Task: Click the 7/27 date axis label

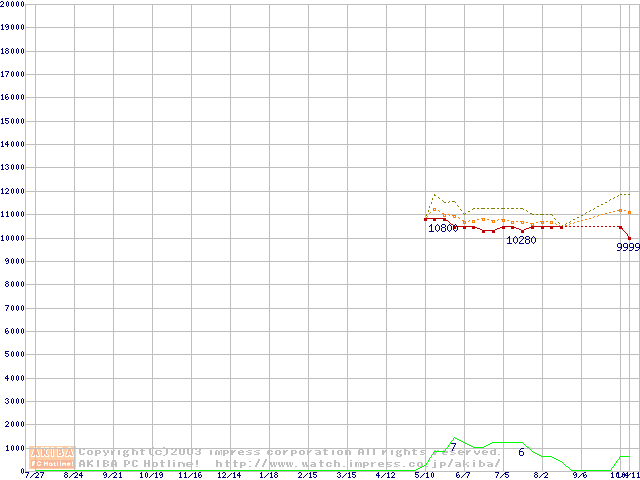Action: coord(34,475)
